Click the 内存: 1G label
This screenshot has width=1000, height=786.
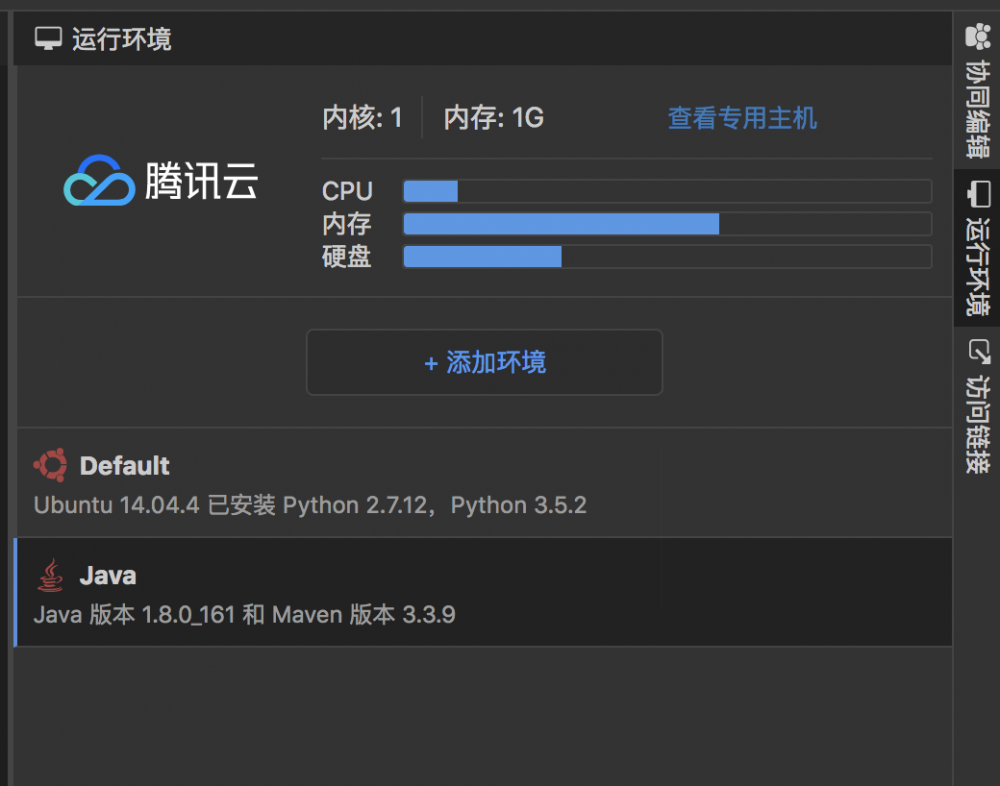pyautogui.click(x=492, y=117)
